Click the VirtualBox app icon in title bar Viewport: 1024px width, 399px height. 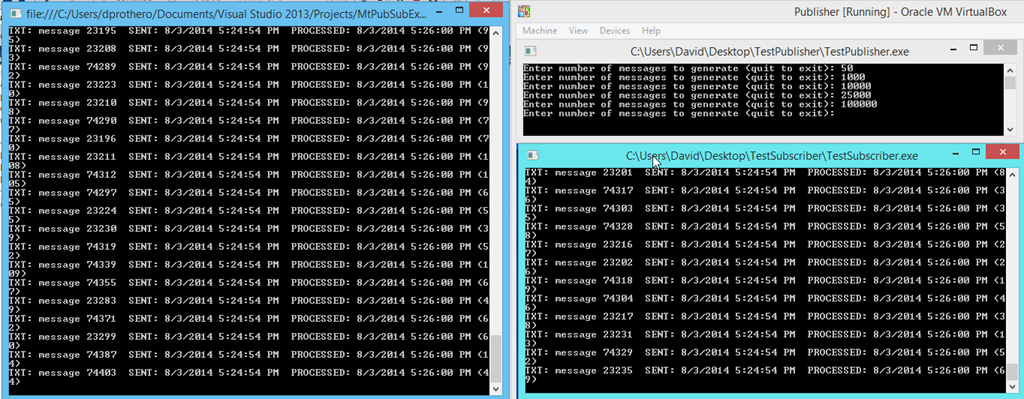[x=524, y=11]
